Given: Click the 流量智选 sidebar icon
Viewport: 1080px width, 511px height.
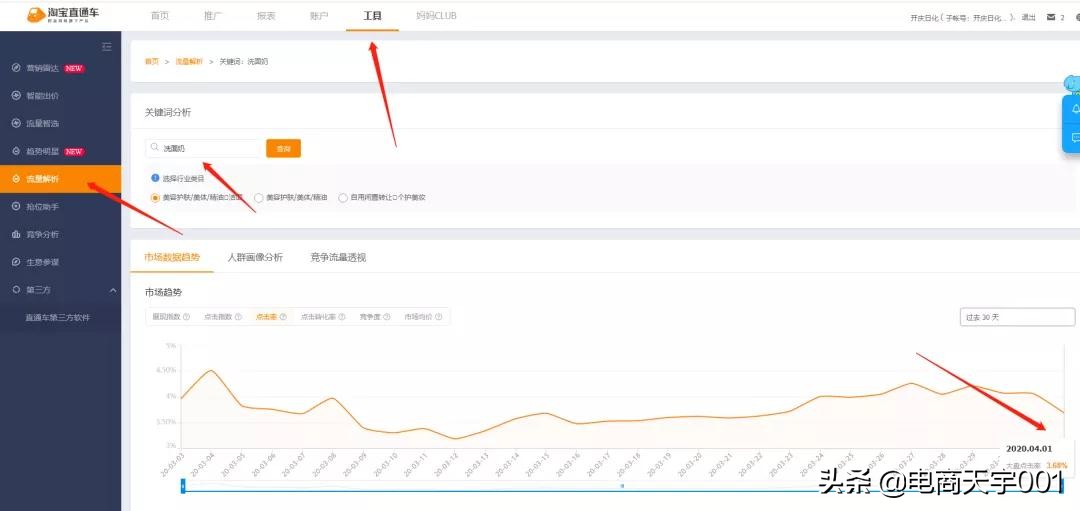Looking at the screenshot, I should point(17,123).
